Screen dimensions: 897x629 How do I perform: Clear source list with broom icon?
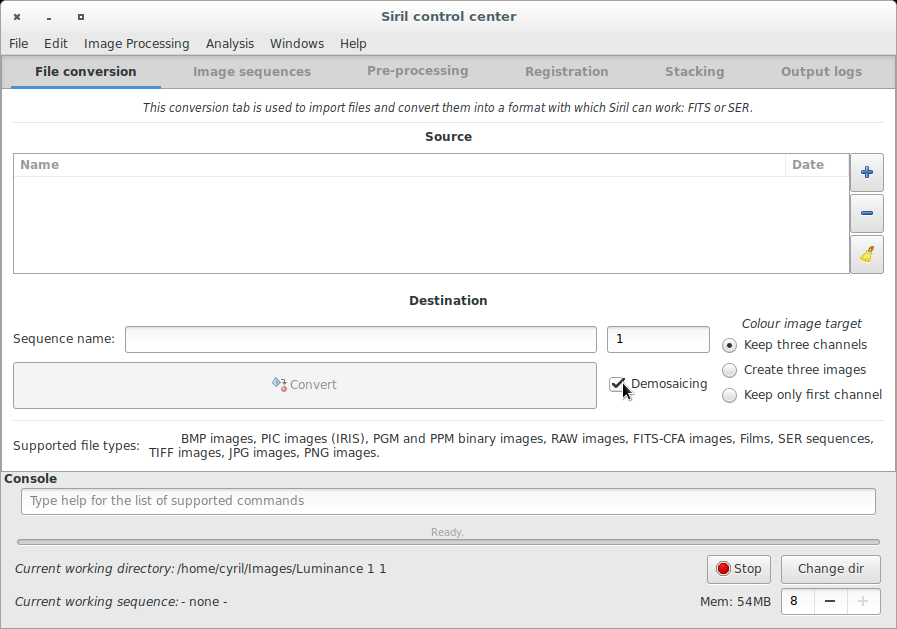click(867, 254)
